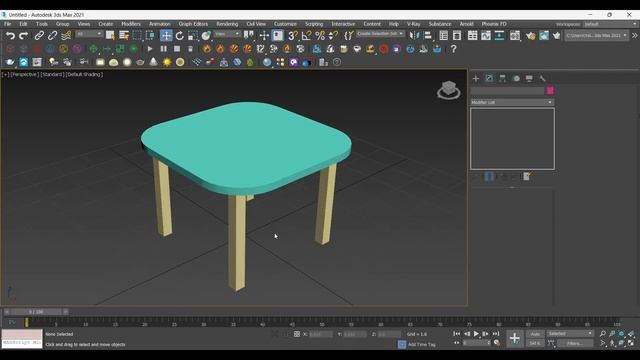Screen dimensions: 640x360
Task: Click the Redo arrow icon
Action: 24,36
